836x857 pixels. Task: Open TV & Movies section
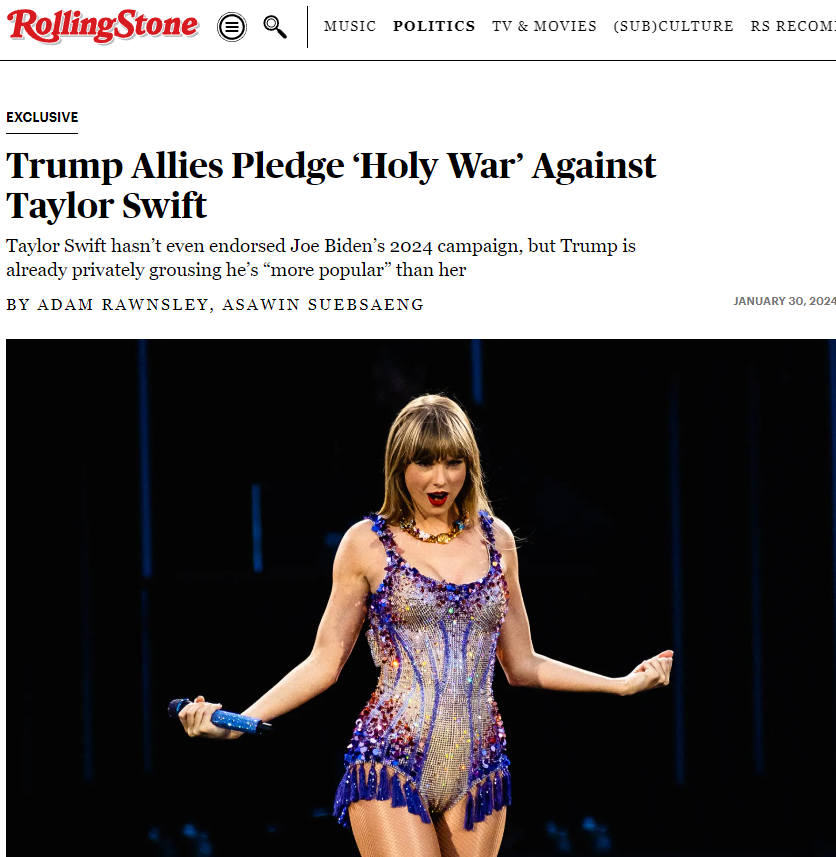click(544, 26)
